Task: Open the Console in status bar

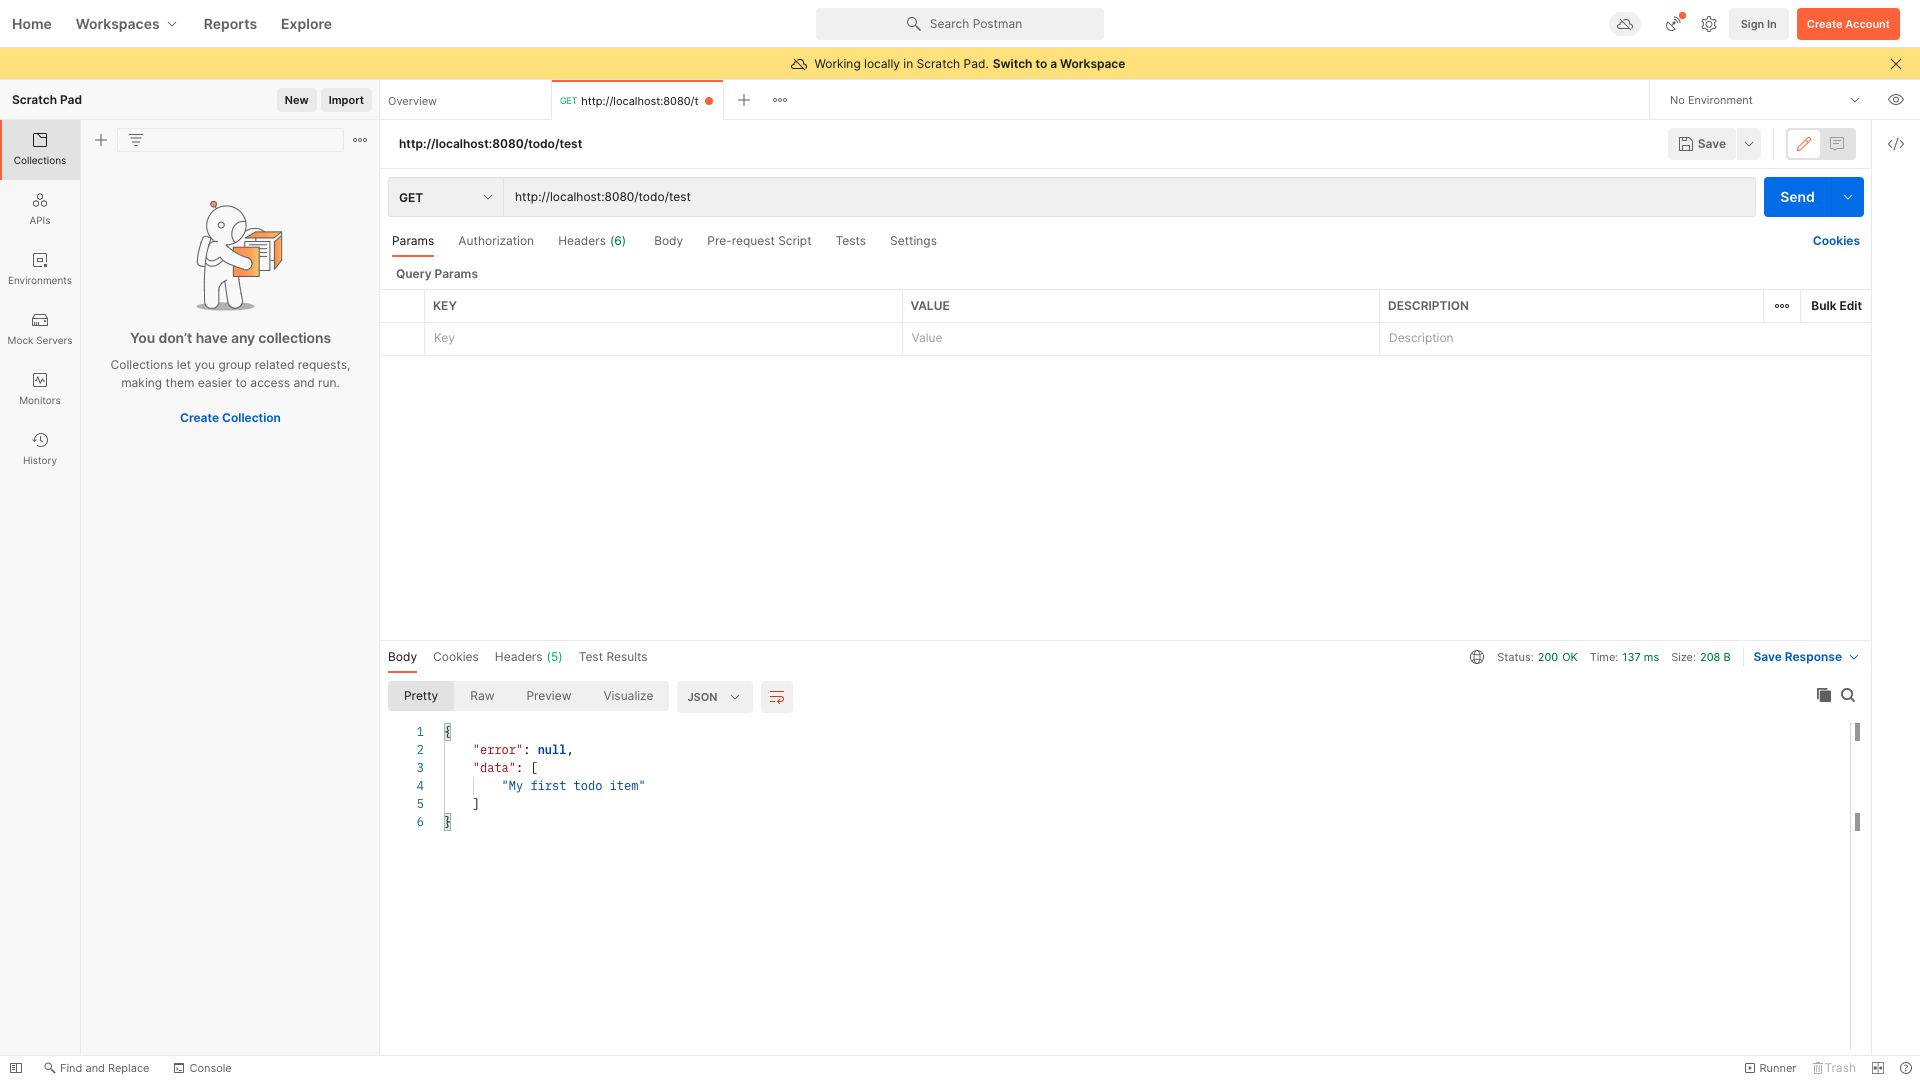Action: [202, 1068]
